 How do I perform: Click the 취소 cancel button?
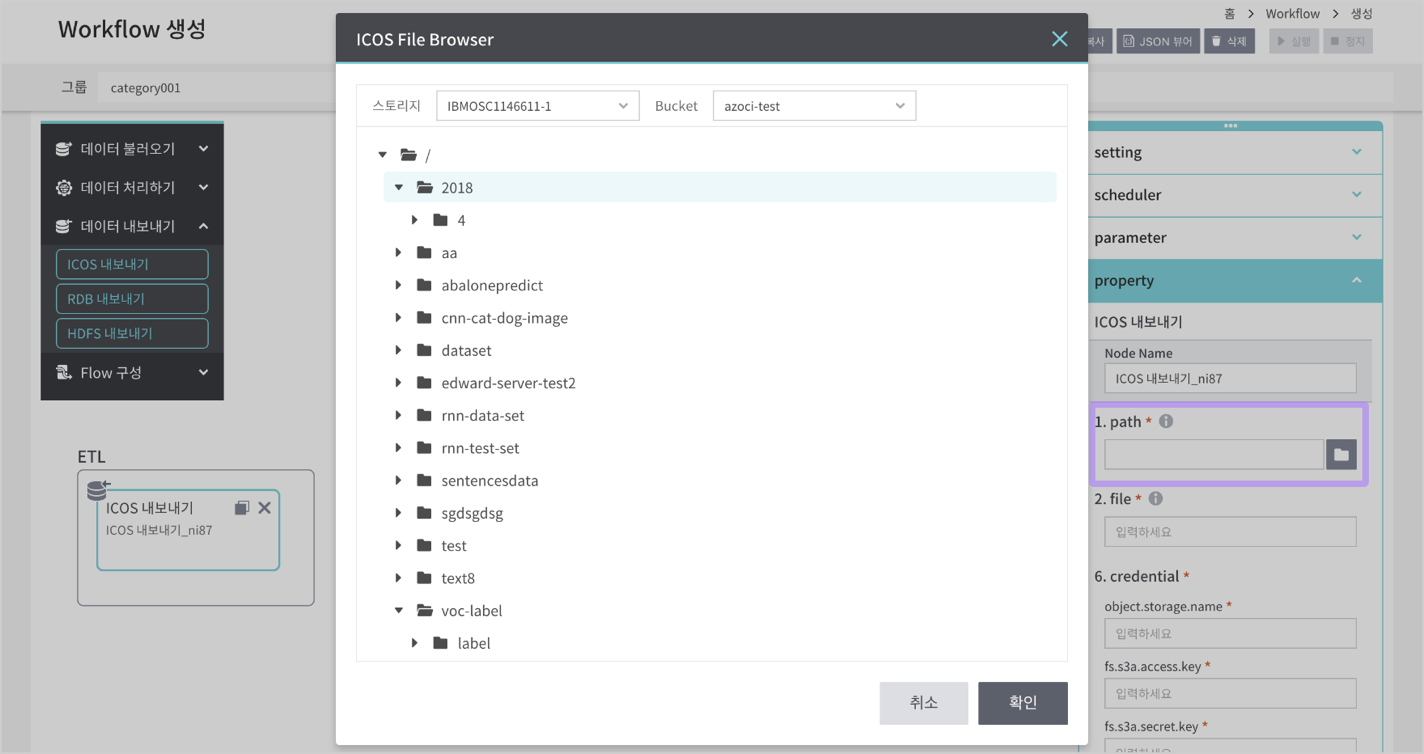coord(924,703)
